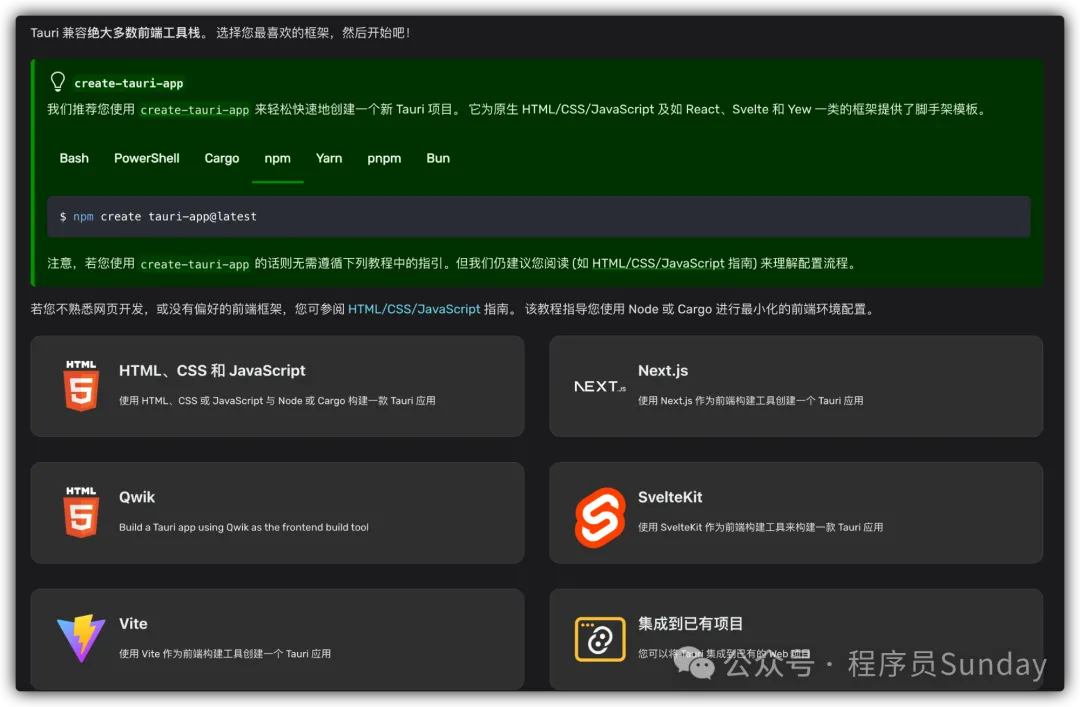Select the npm tab
The height and width of the screenshot is (707, 1080).
point(277,158)
